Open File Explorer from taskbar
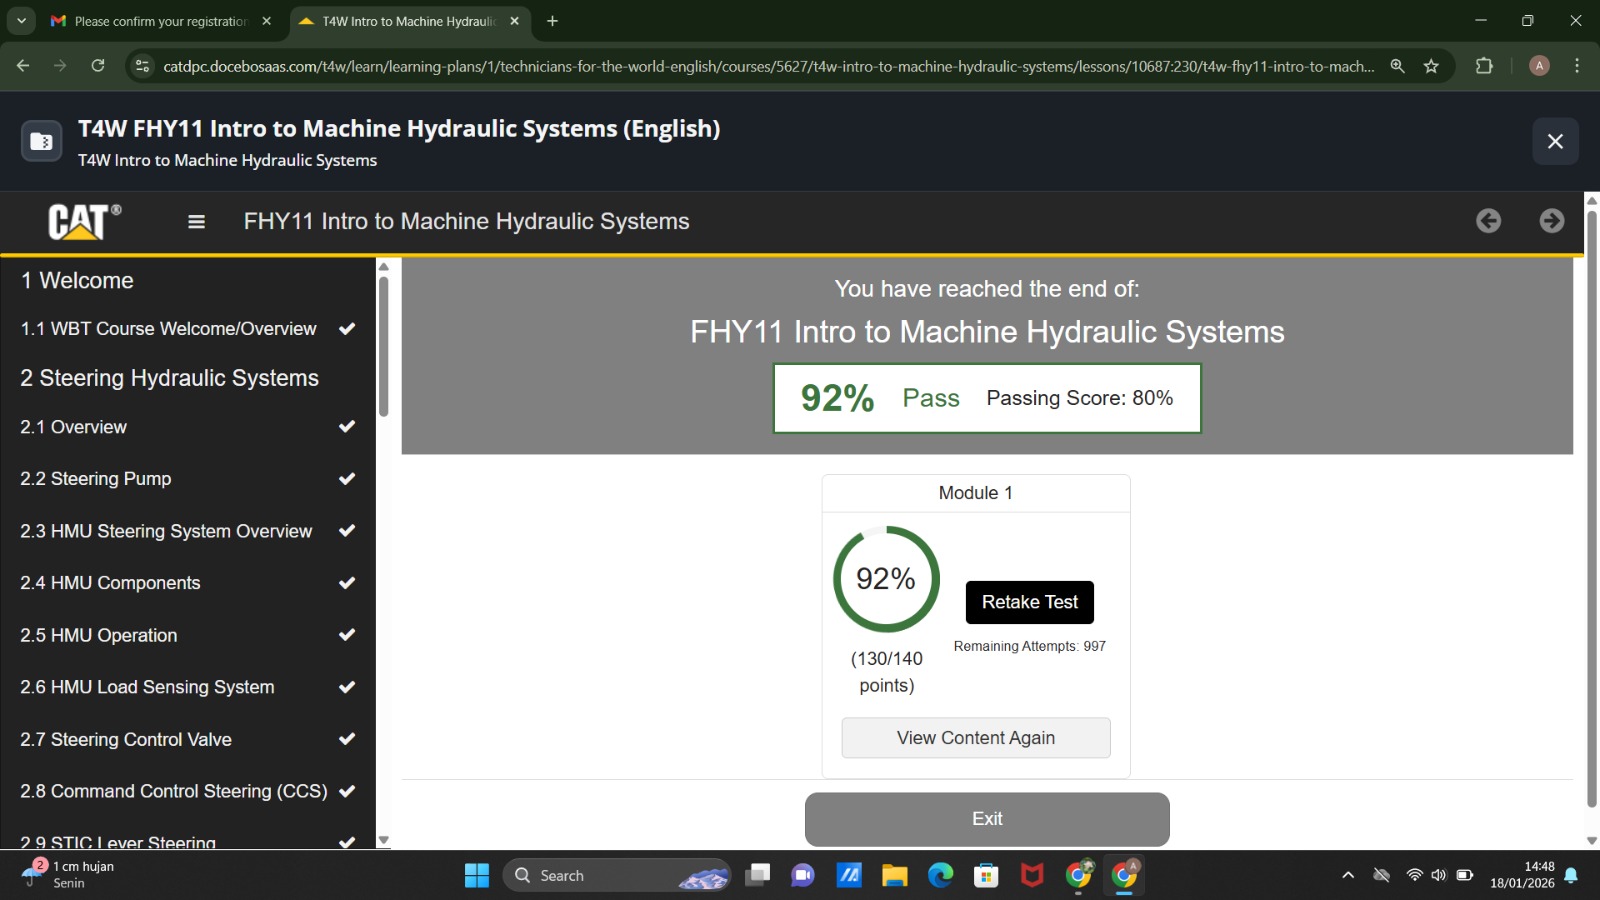This screenshot has height=900, width=1600. click(x=894, y=876)
